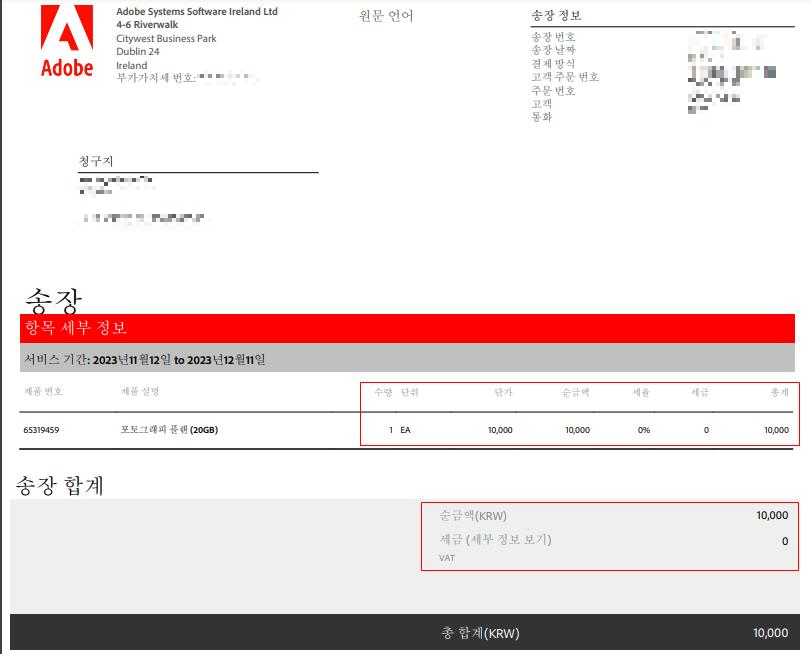
Task: Click the '단위' unit column header
Action: (410, 392)
